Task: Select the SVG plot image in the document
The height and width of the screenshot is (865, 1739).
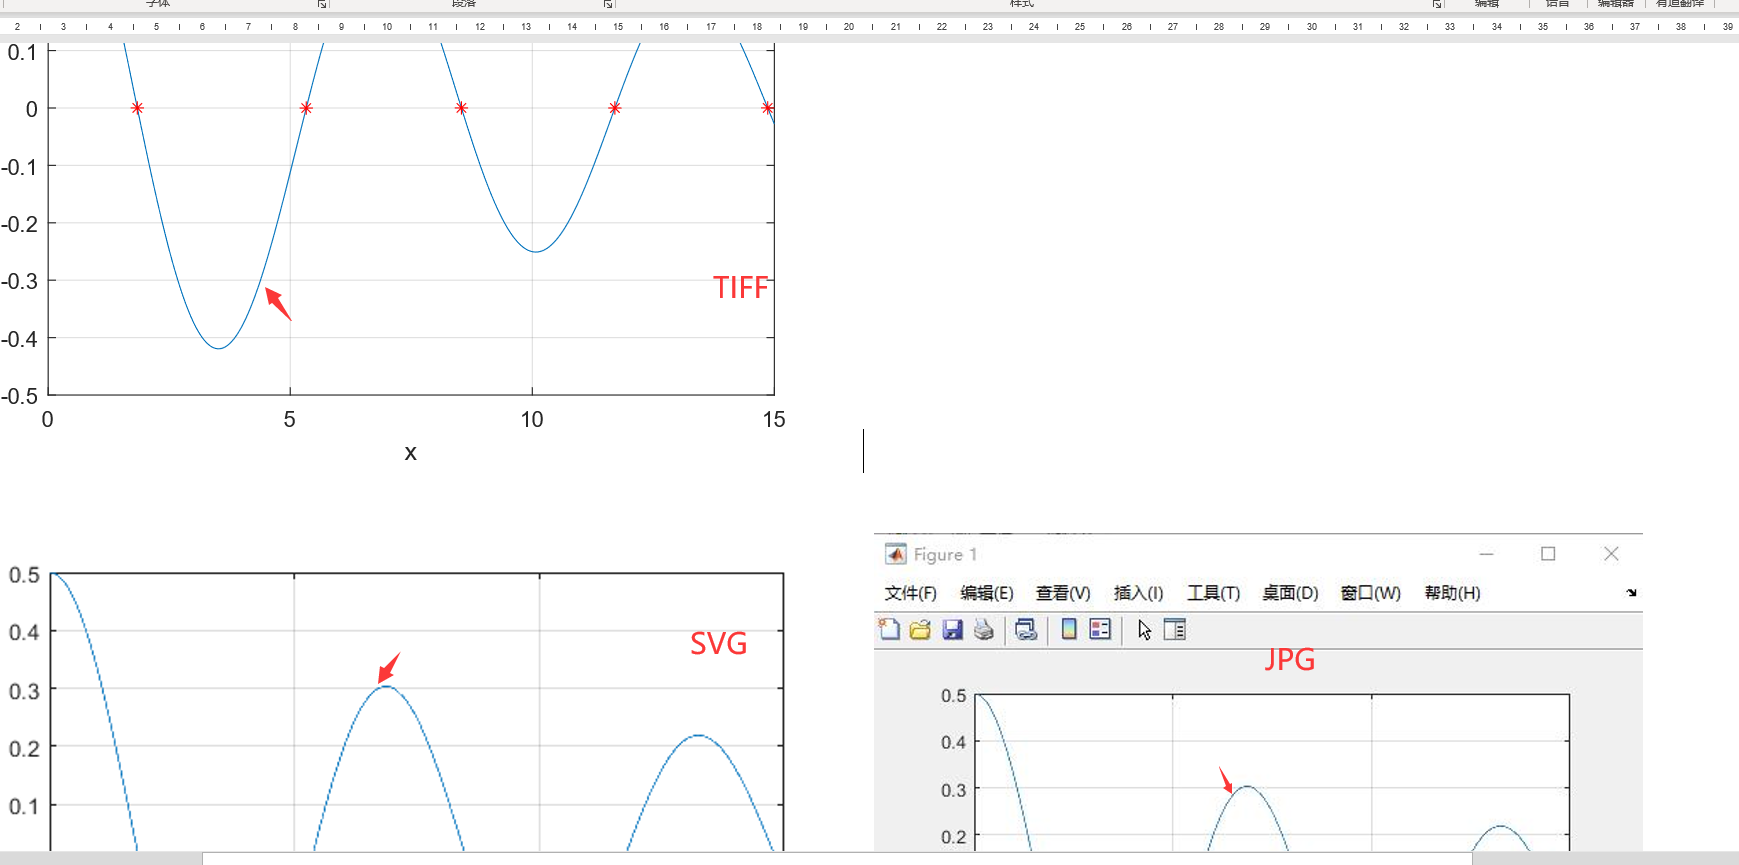Action: pyautogui.click(x=393, y=708)
